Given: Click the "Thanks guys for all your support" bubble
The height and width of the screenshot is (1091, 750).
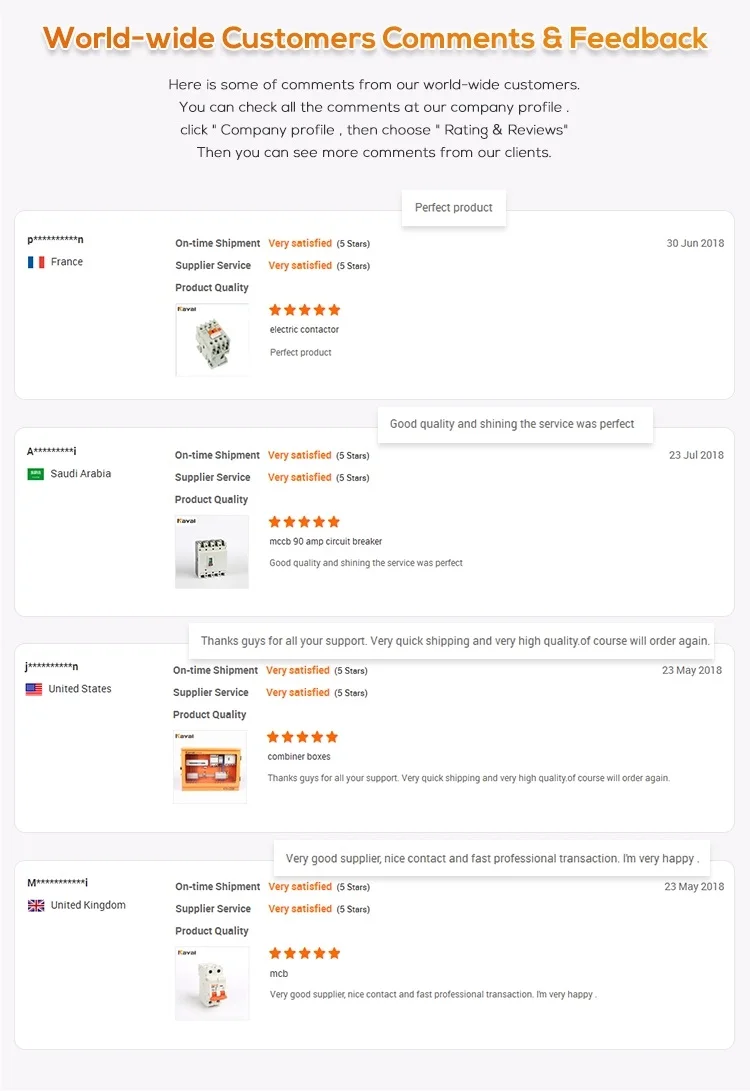Looking at the screenshot, I should [455, 641].
